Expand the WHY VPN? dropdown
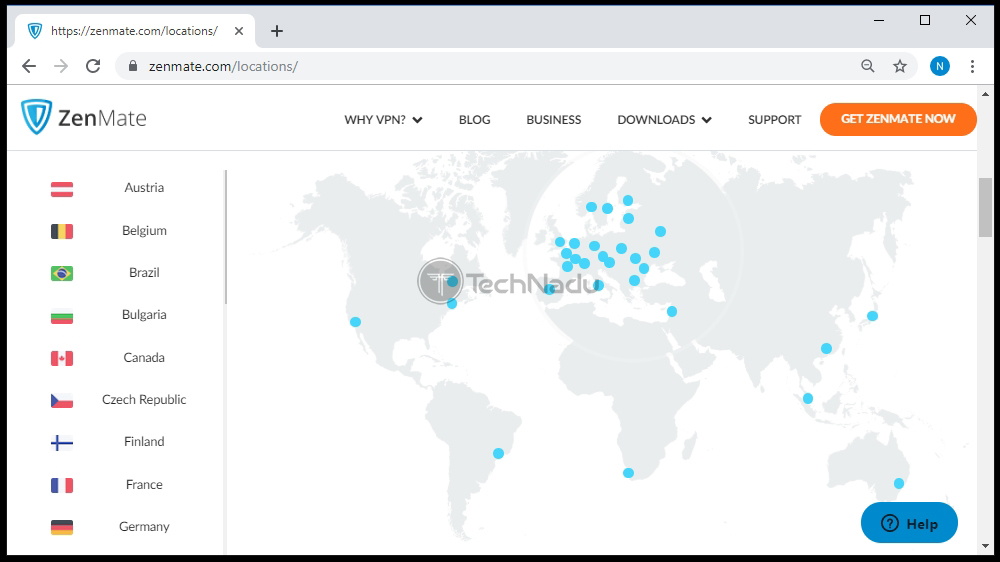1000x562 pixels. pos(383,119)
